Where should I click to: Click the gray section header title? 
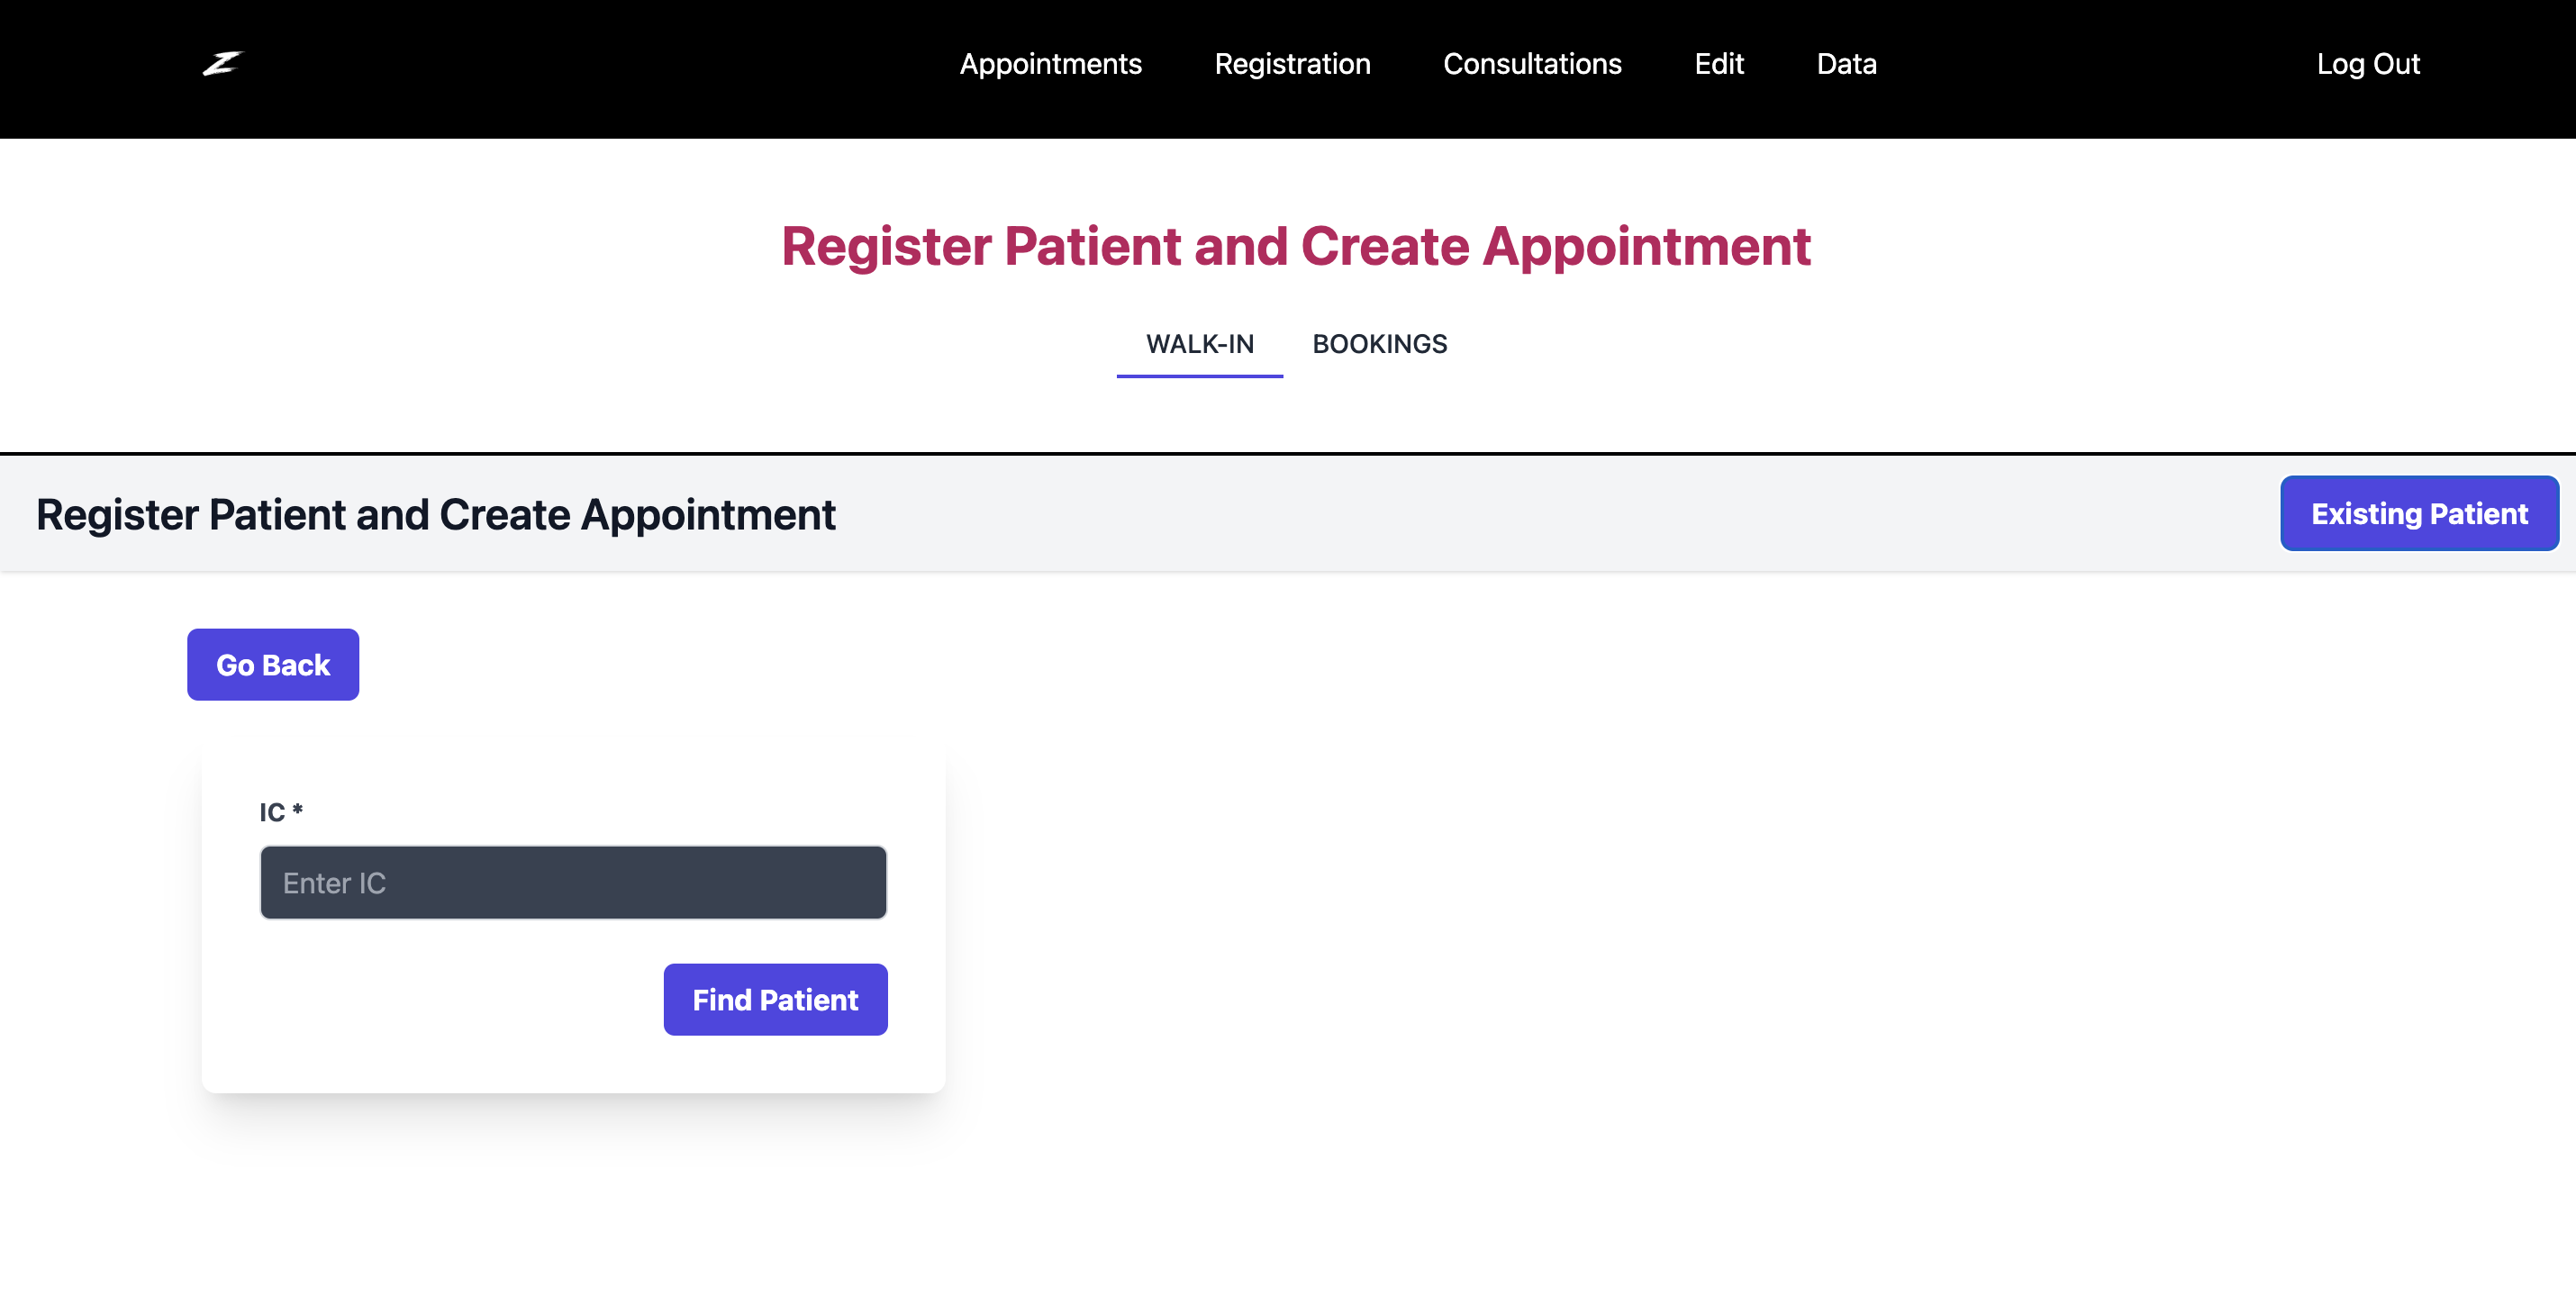click(436, 515)
